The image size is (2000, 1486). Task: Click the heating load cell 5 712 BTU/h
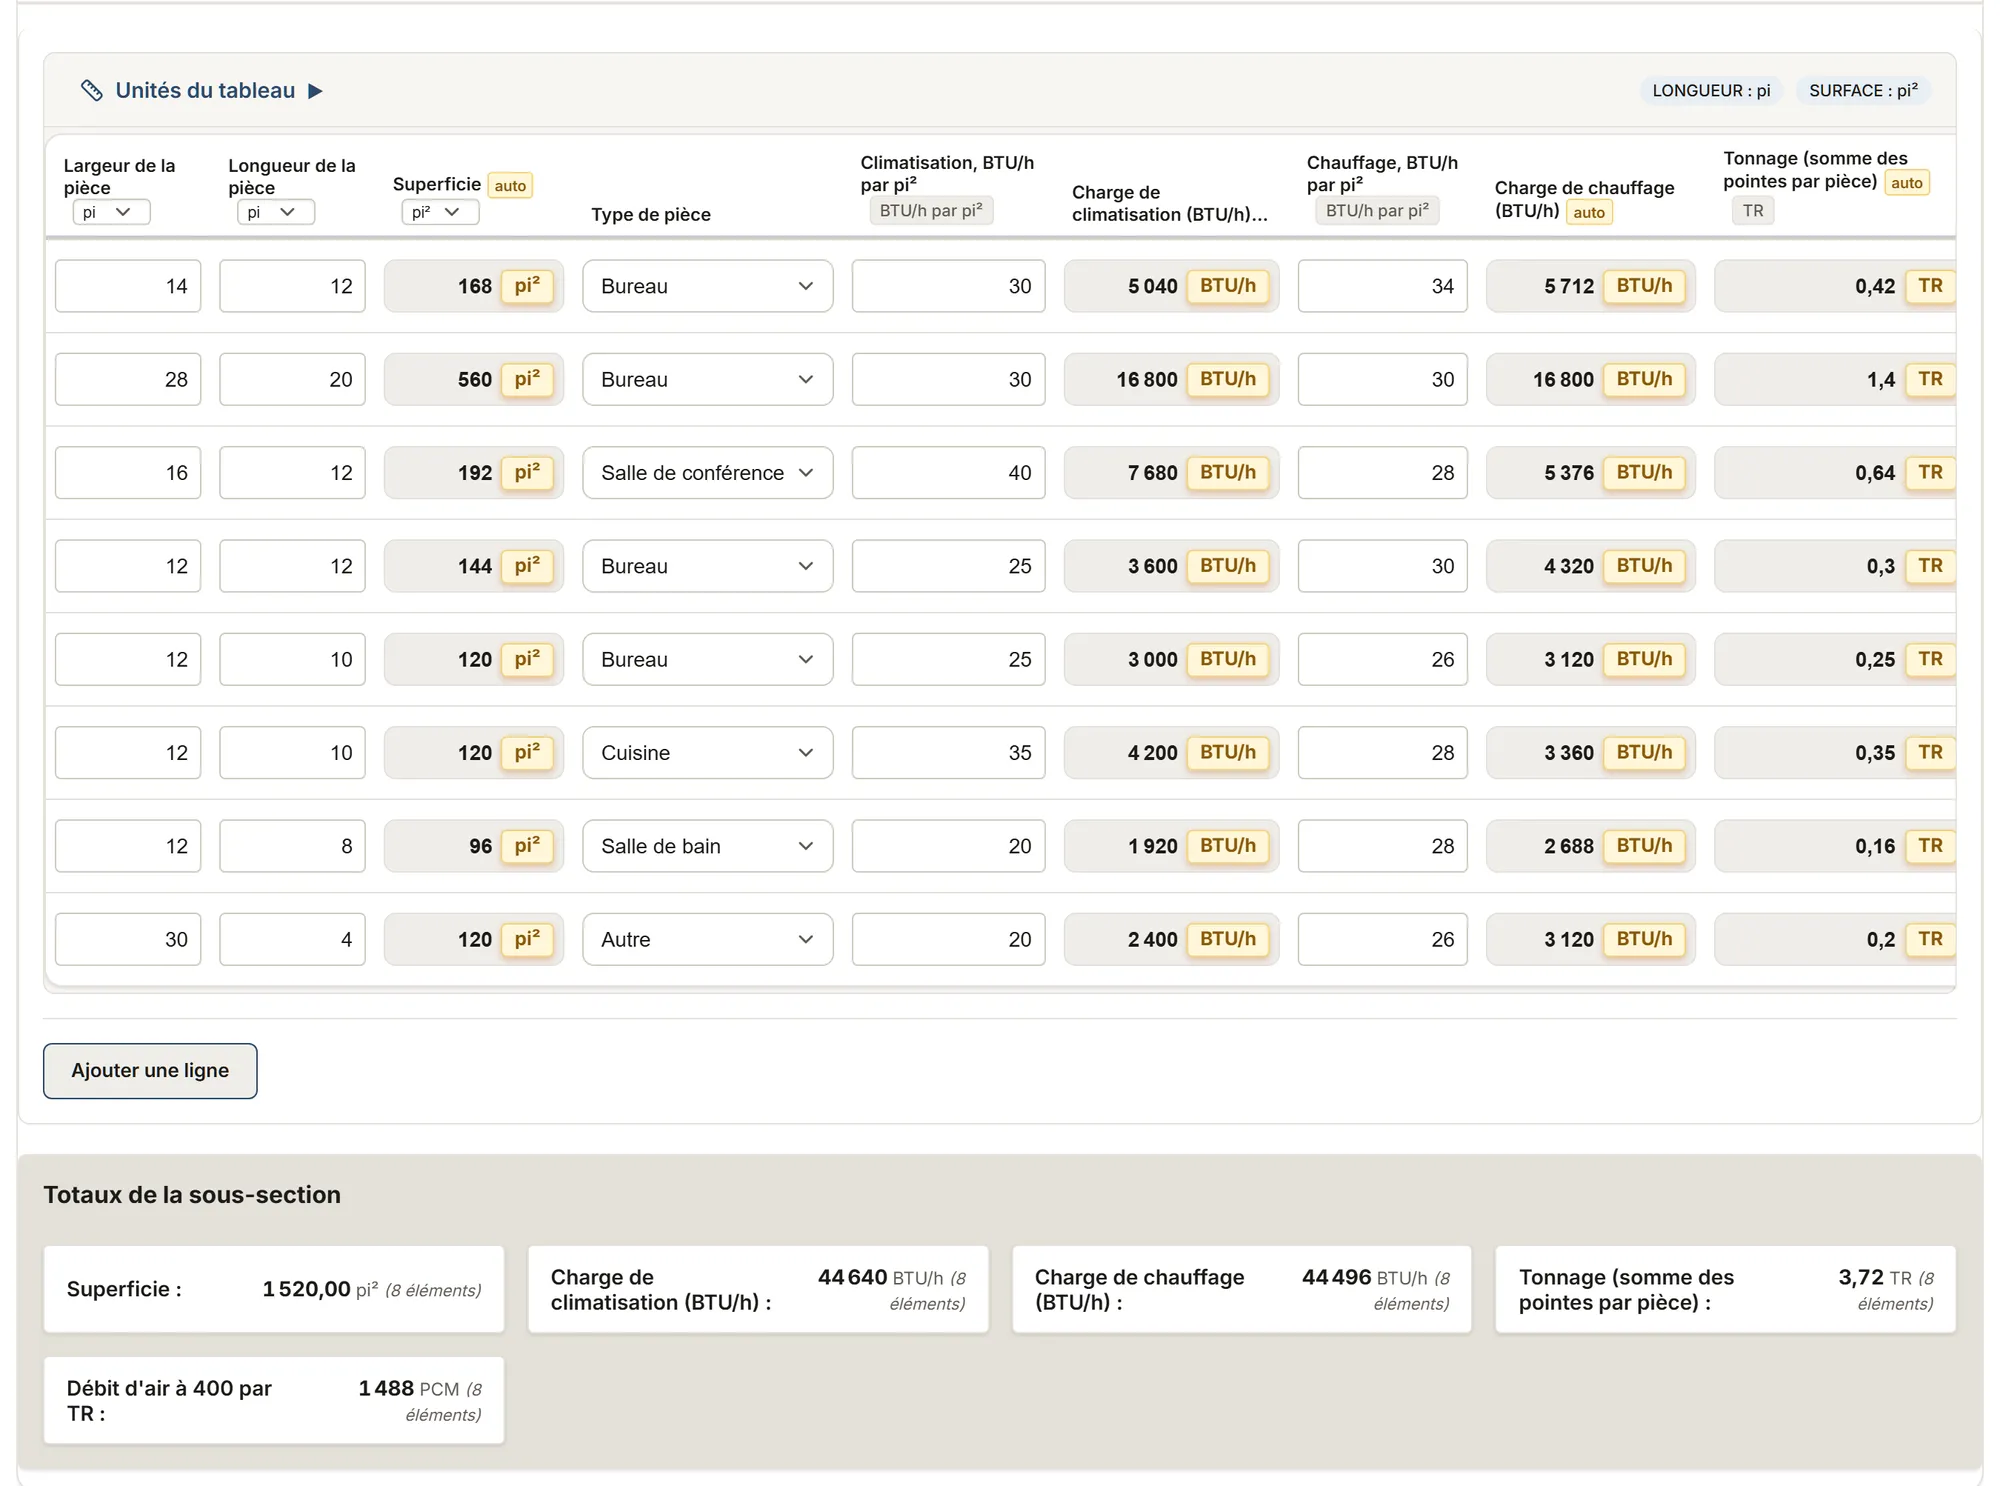[x=1590, y=286]
